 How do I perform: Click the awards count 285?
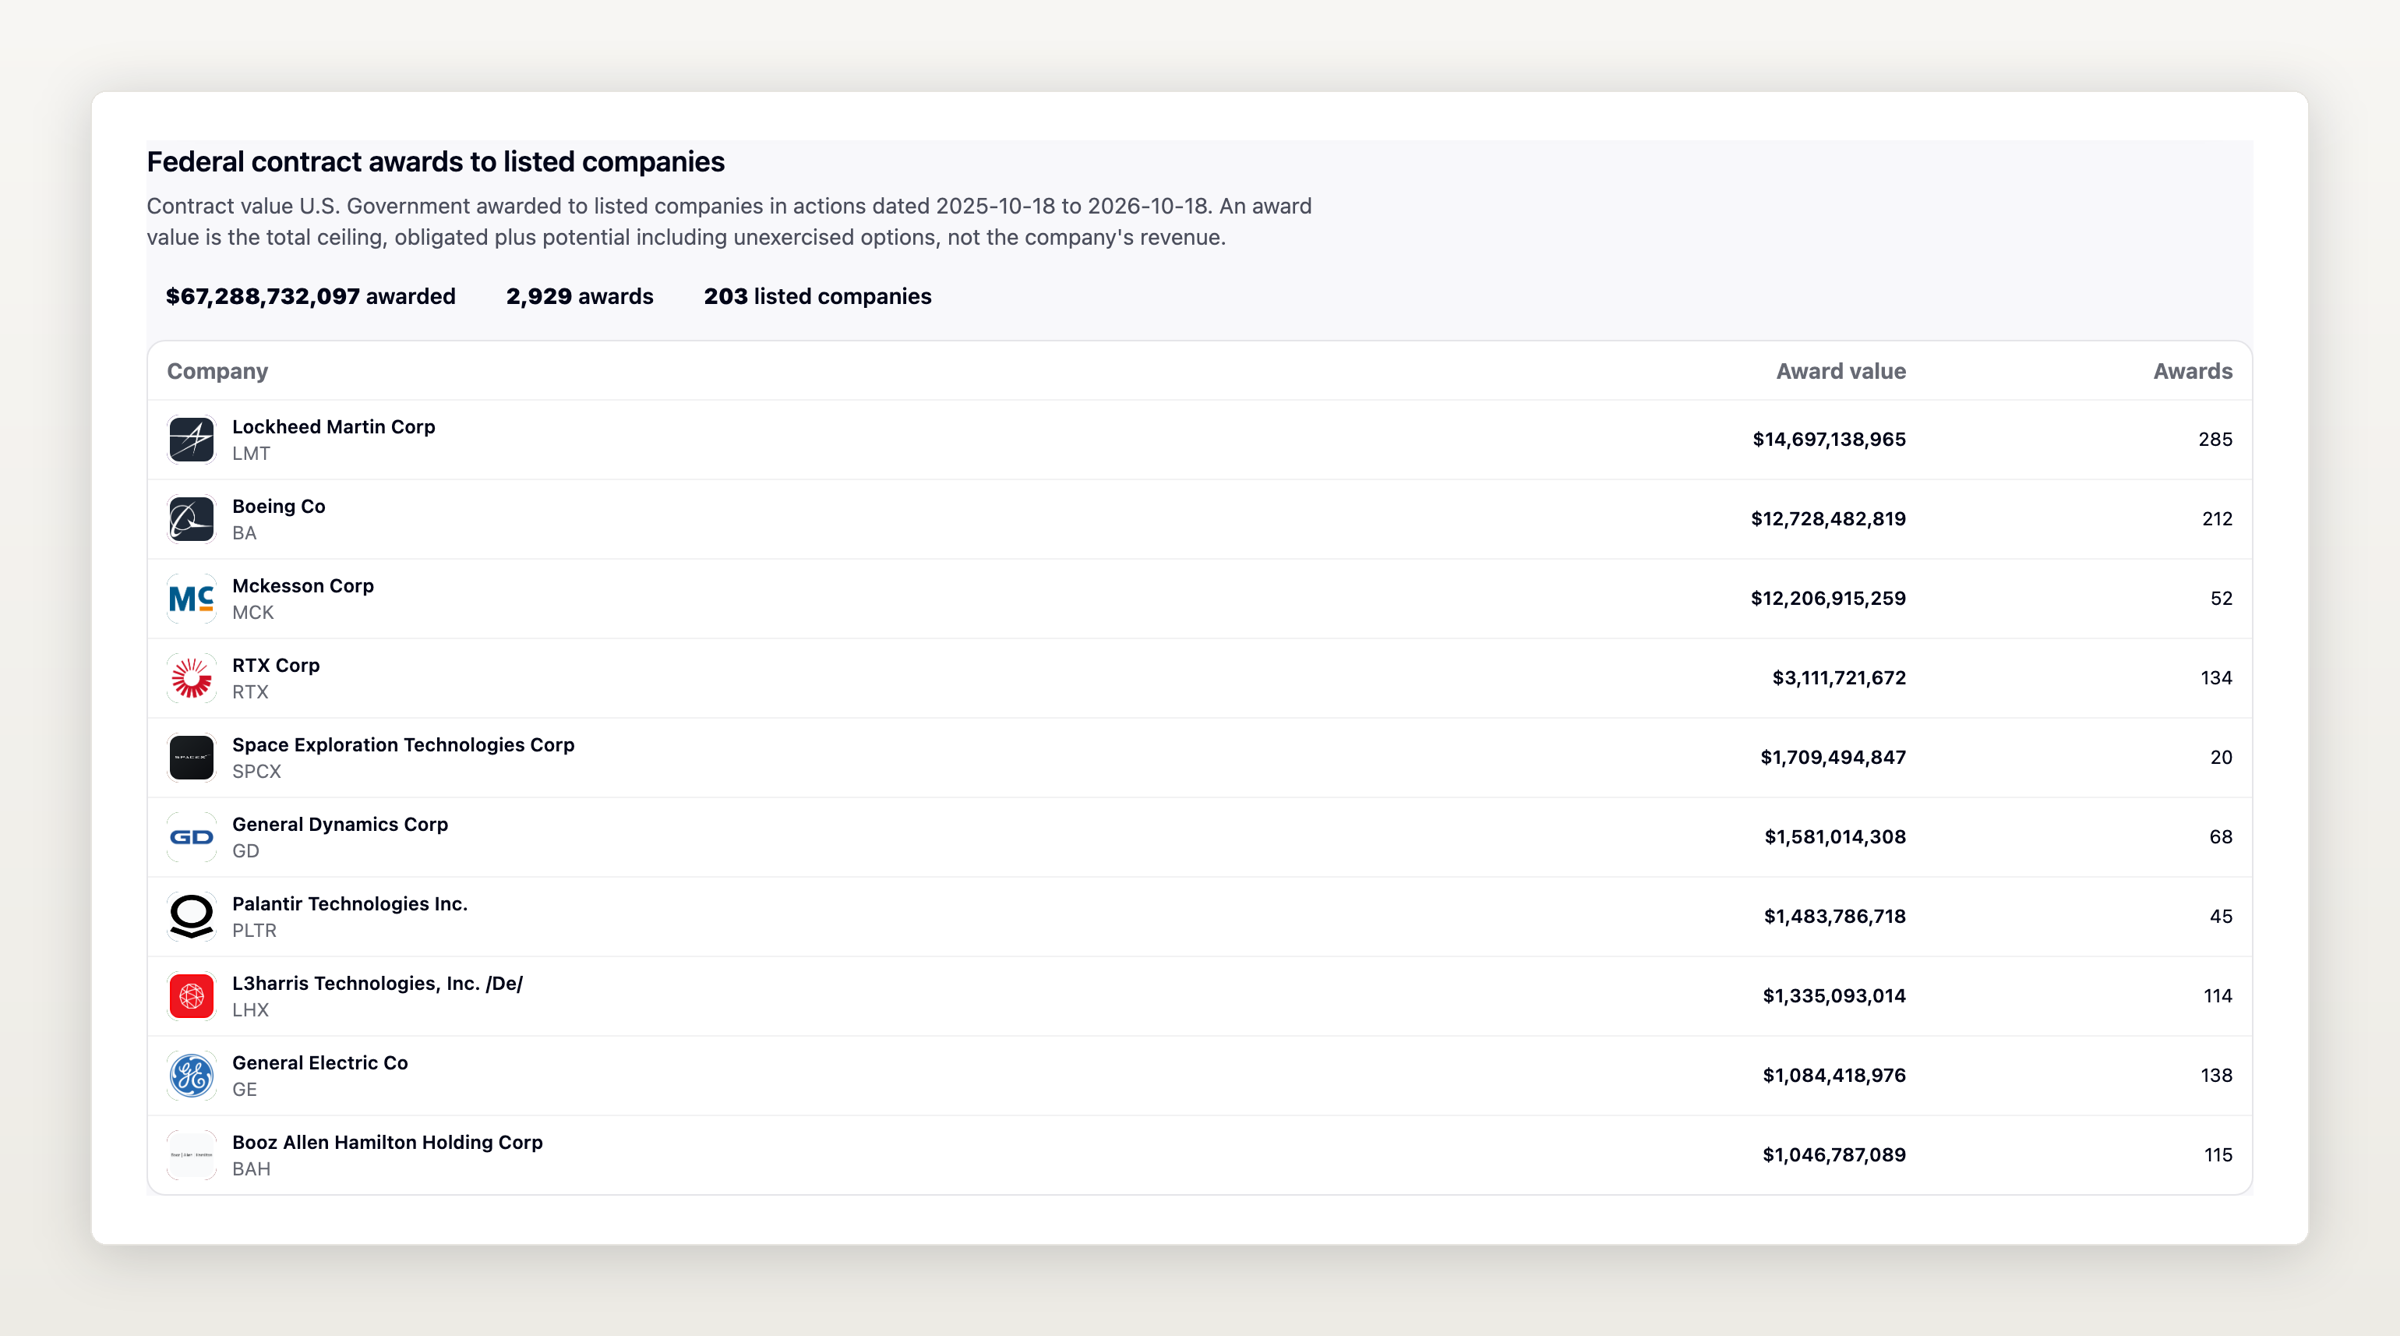point(2215,439)
